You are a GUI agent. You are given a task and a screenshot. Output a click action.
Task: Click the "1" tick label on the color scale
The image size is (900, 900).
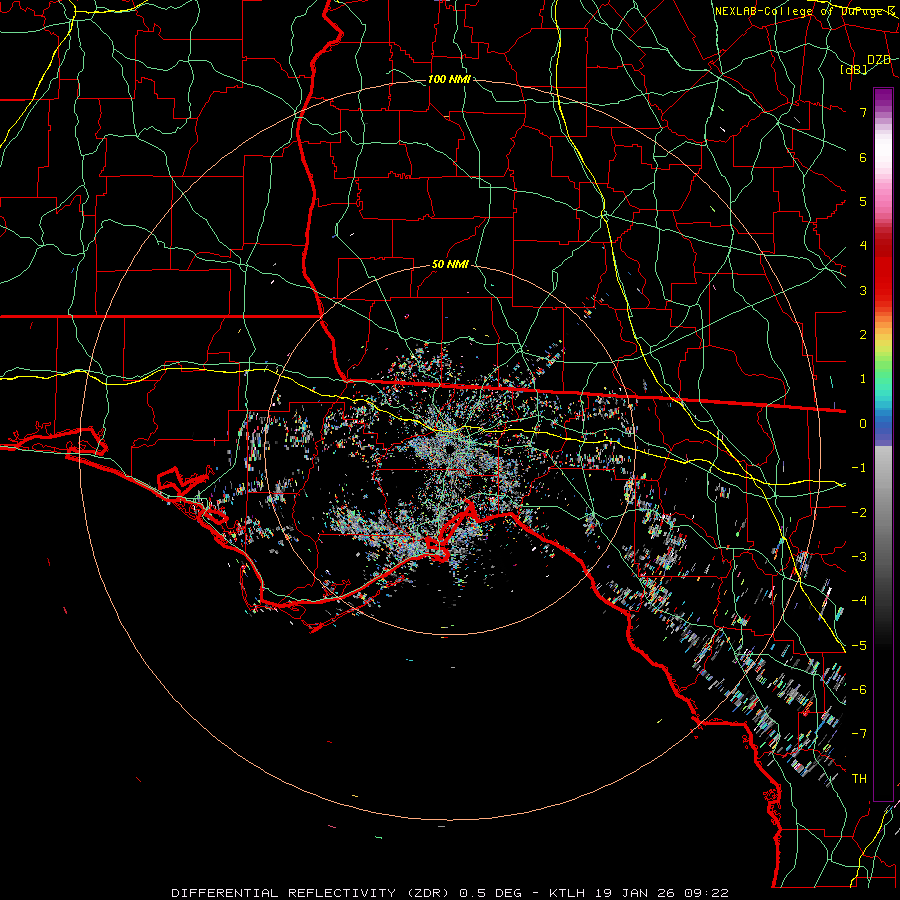click(863, 379)
